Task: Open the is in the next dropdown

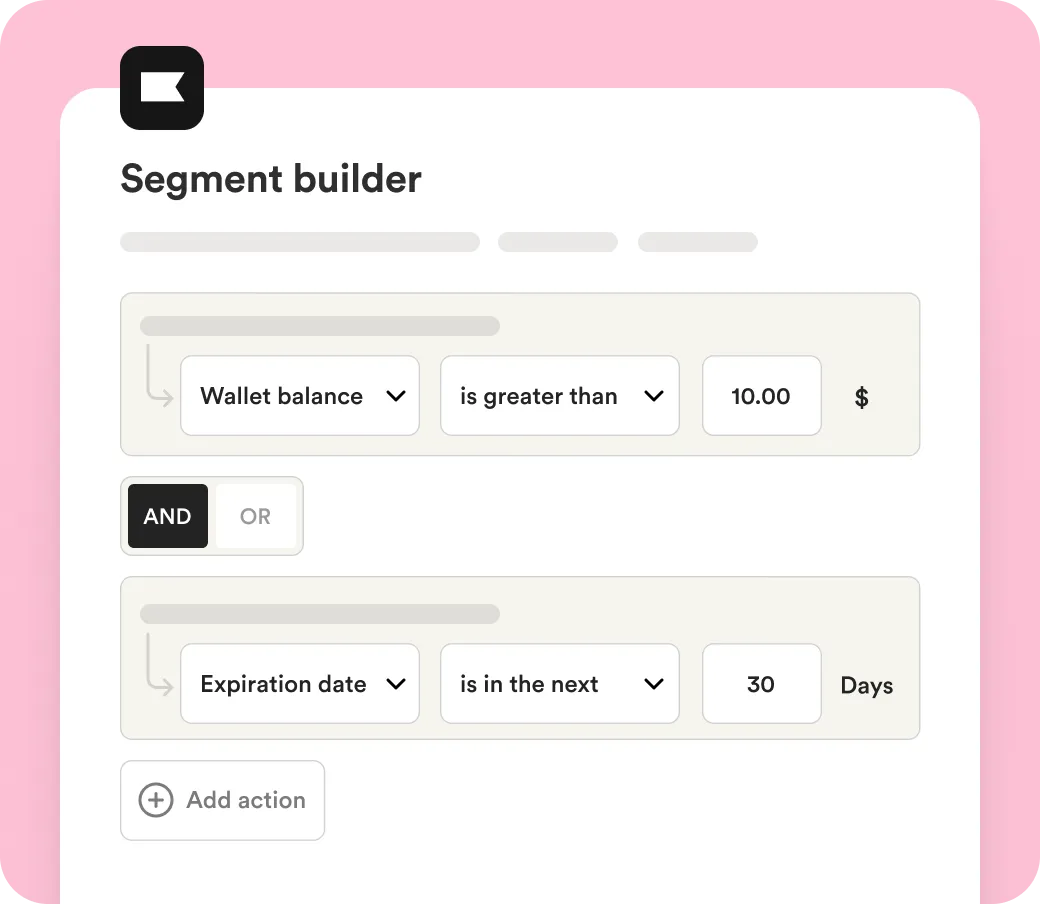Action: click(x=559, y=684)
